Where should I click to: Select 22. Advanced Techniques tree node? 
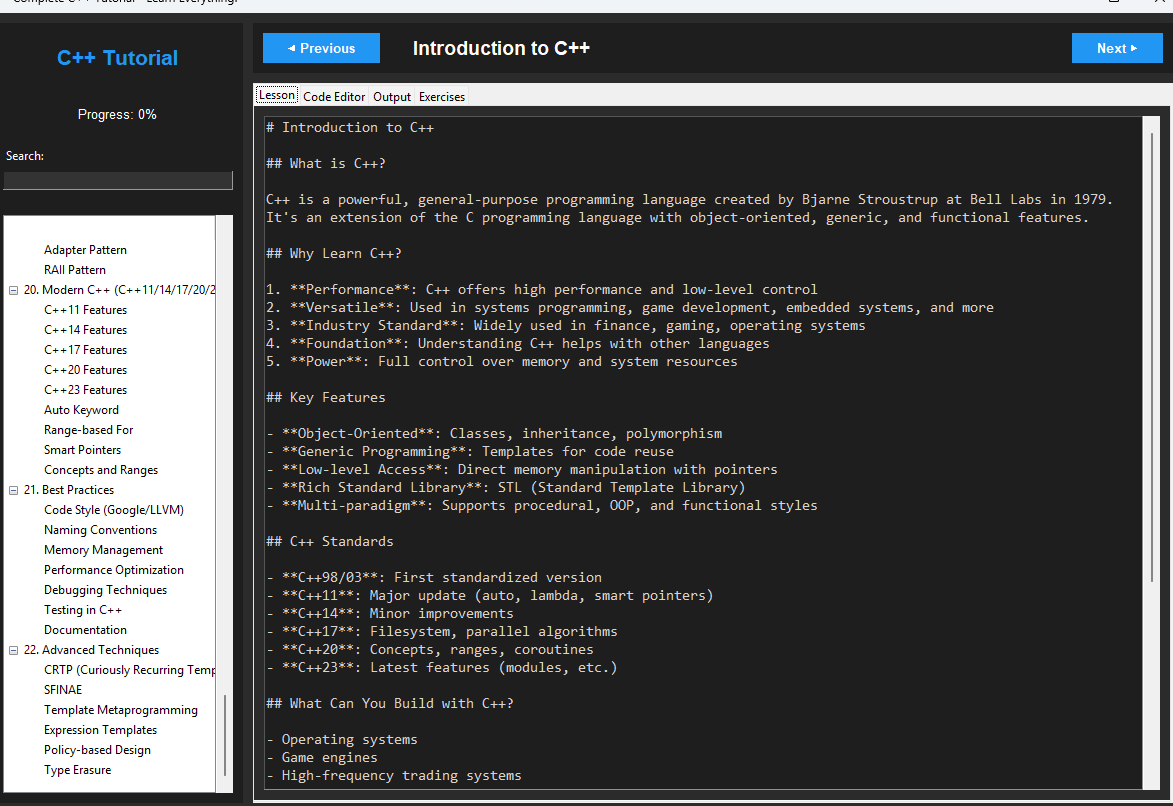pos(91,650)
